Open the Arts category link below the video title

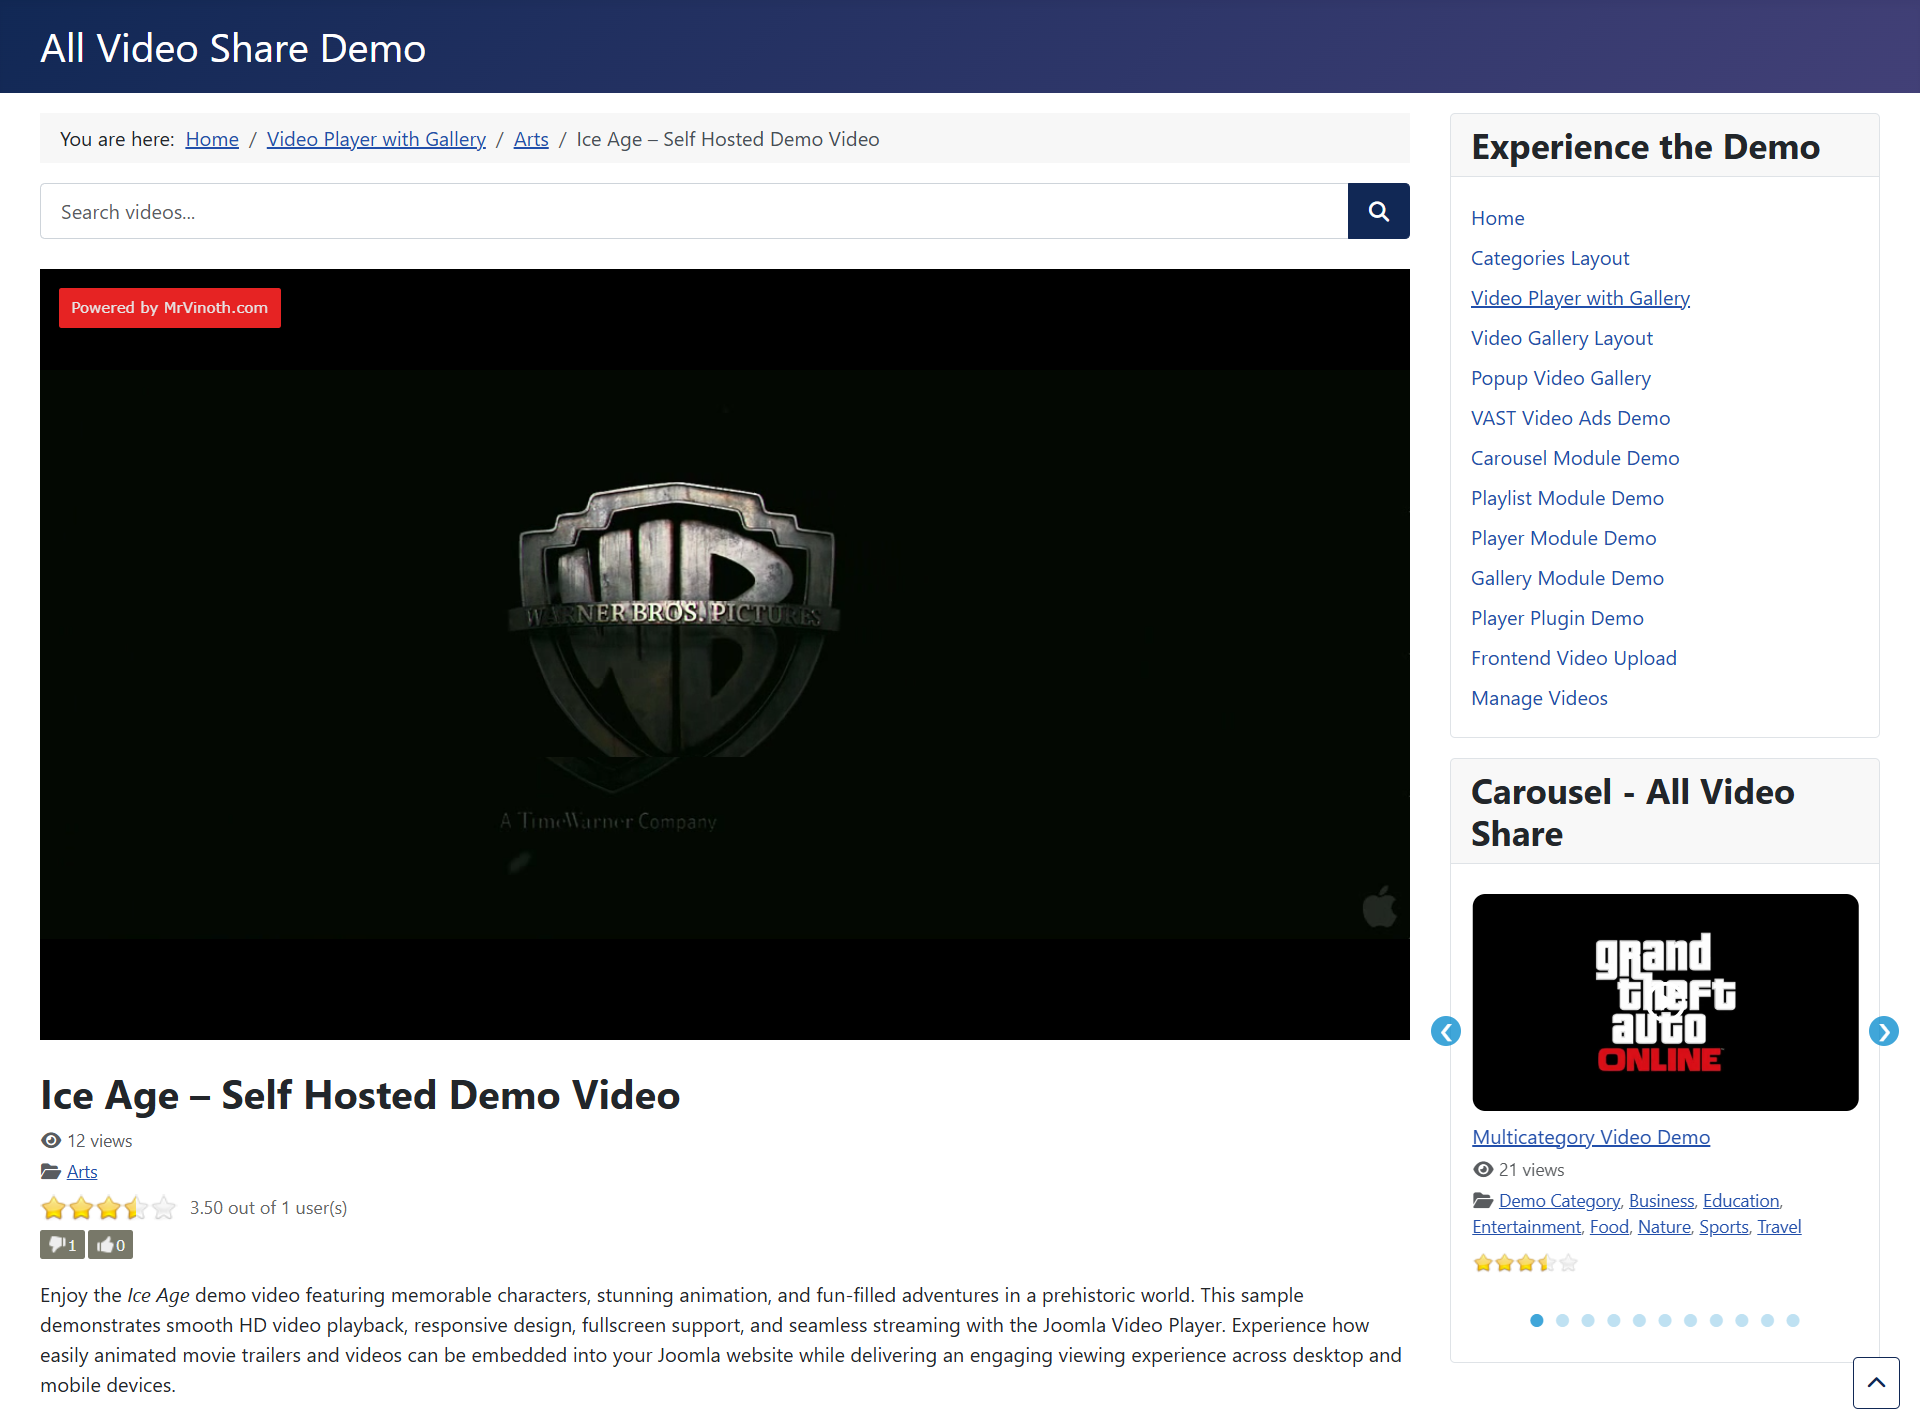tap(82, 1172)
